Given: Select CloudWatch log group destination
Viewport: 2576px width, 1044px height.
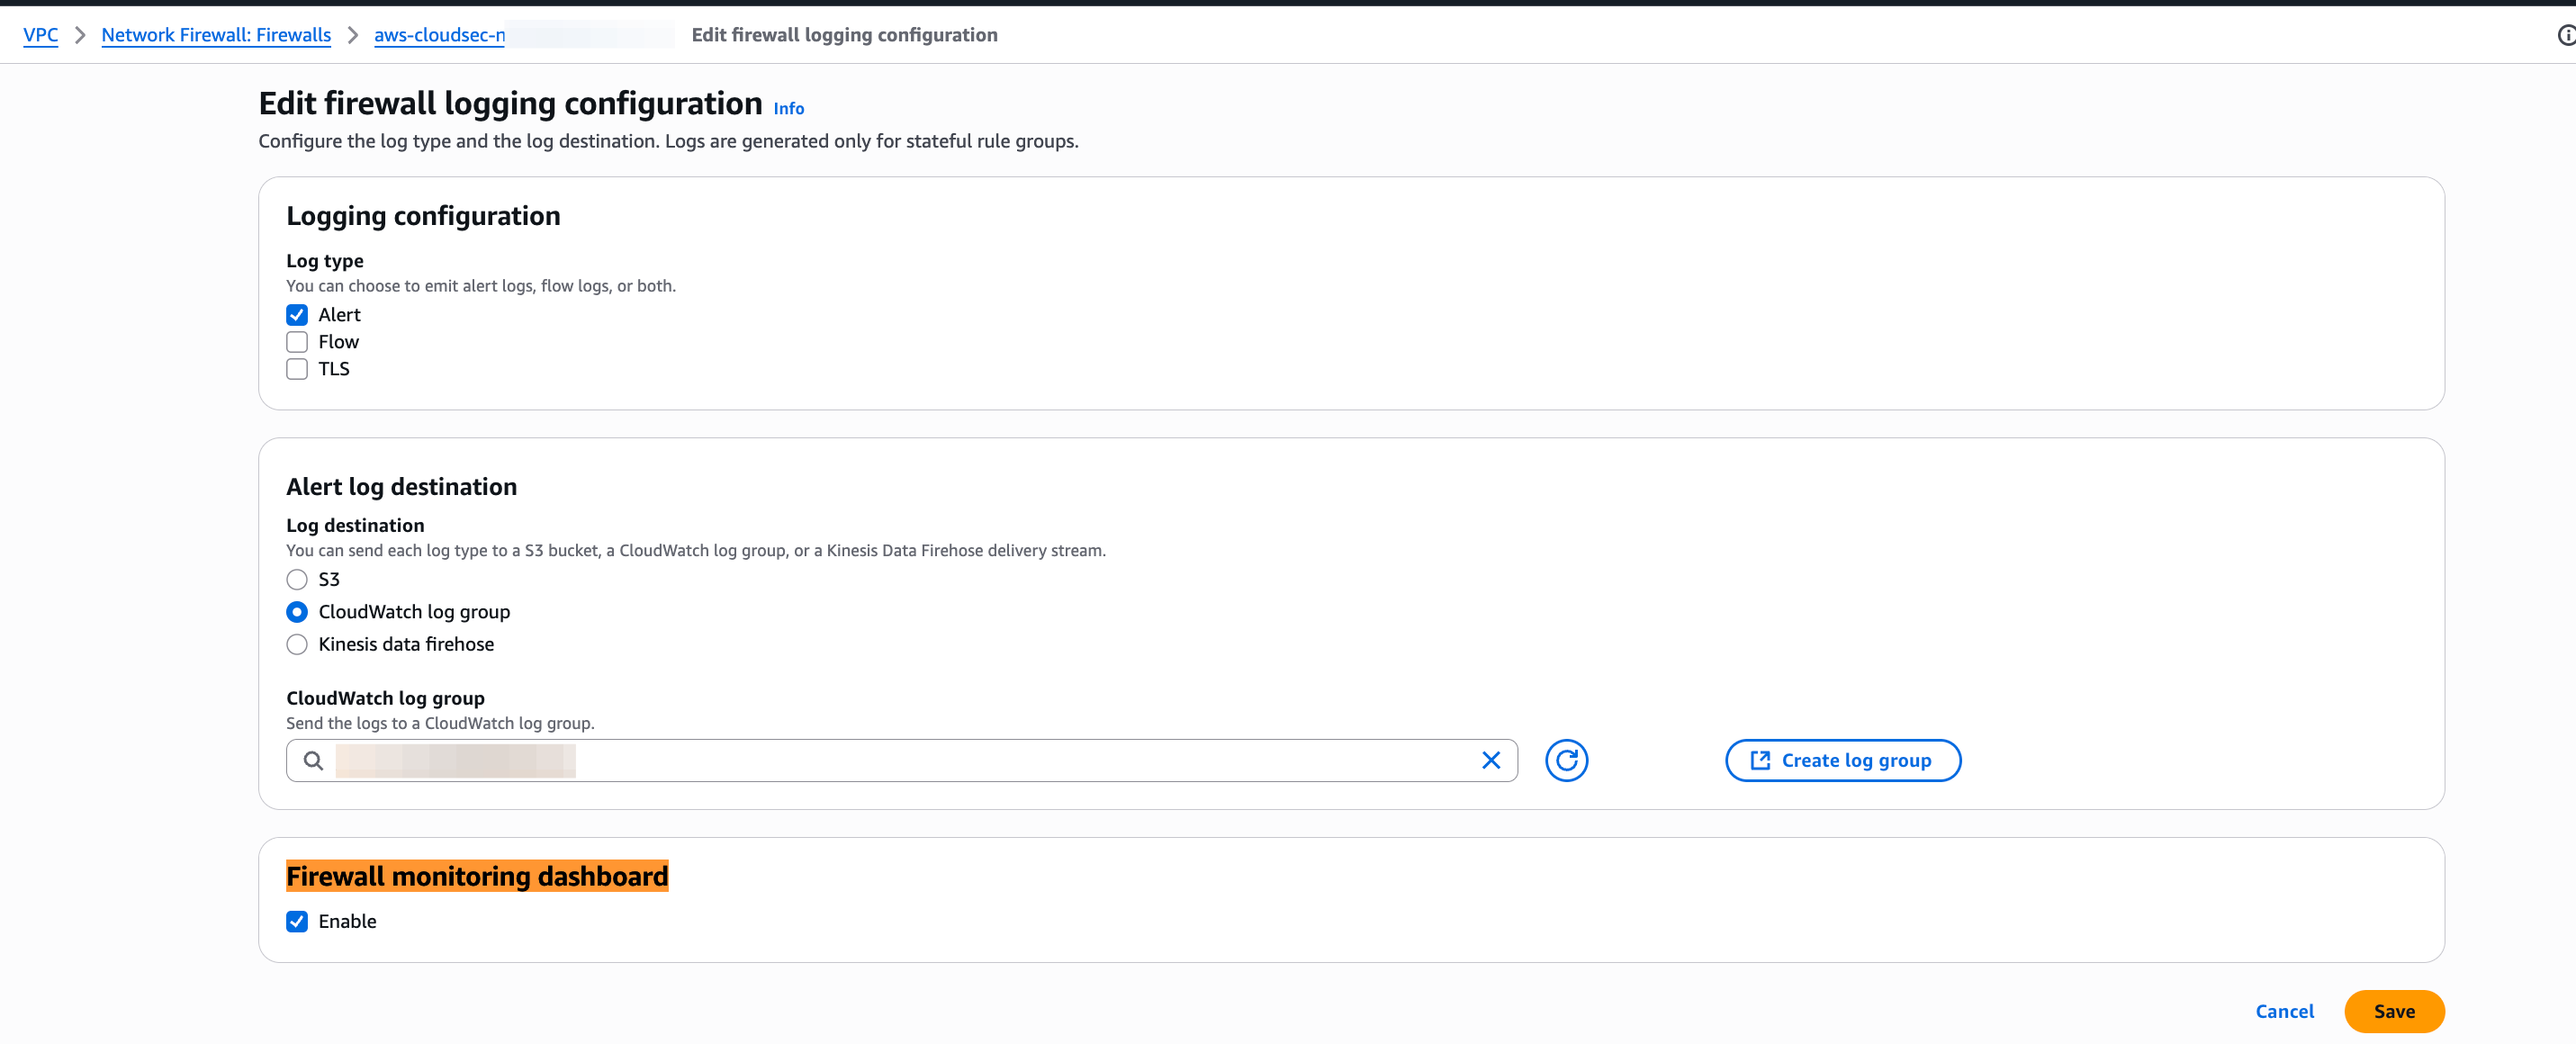Looking at the screenshot, I should (297, 611).
